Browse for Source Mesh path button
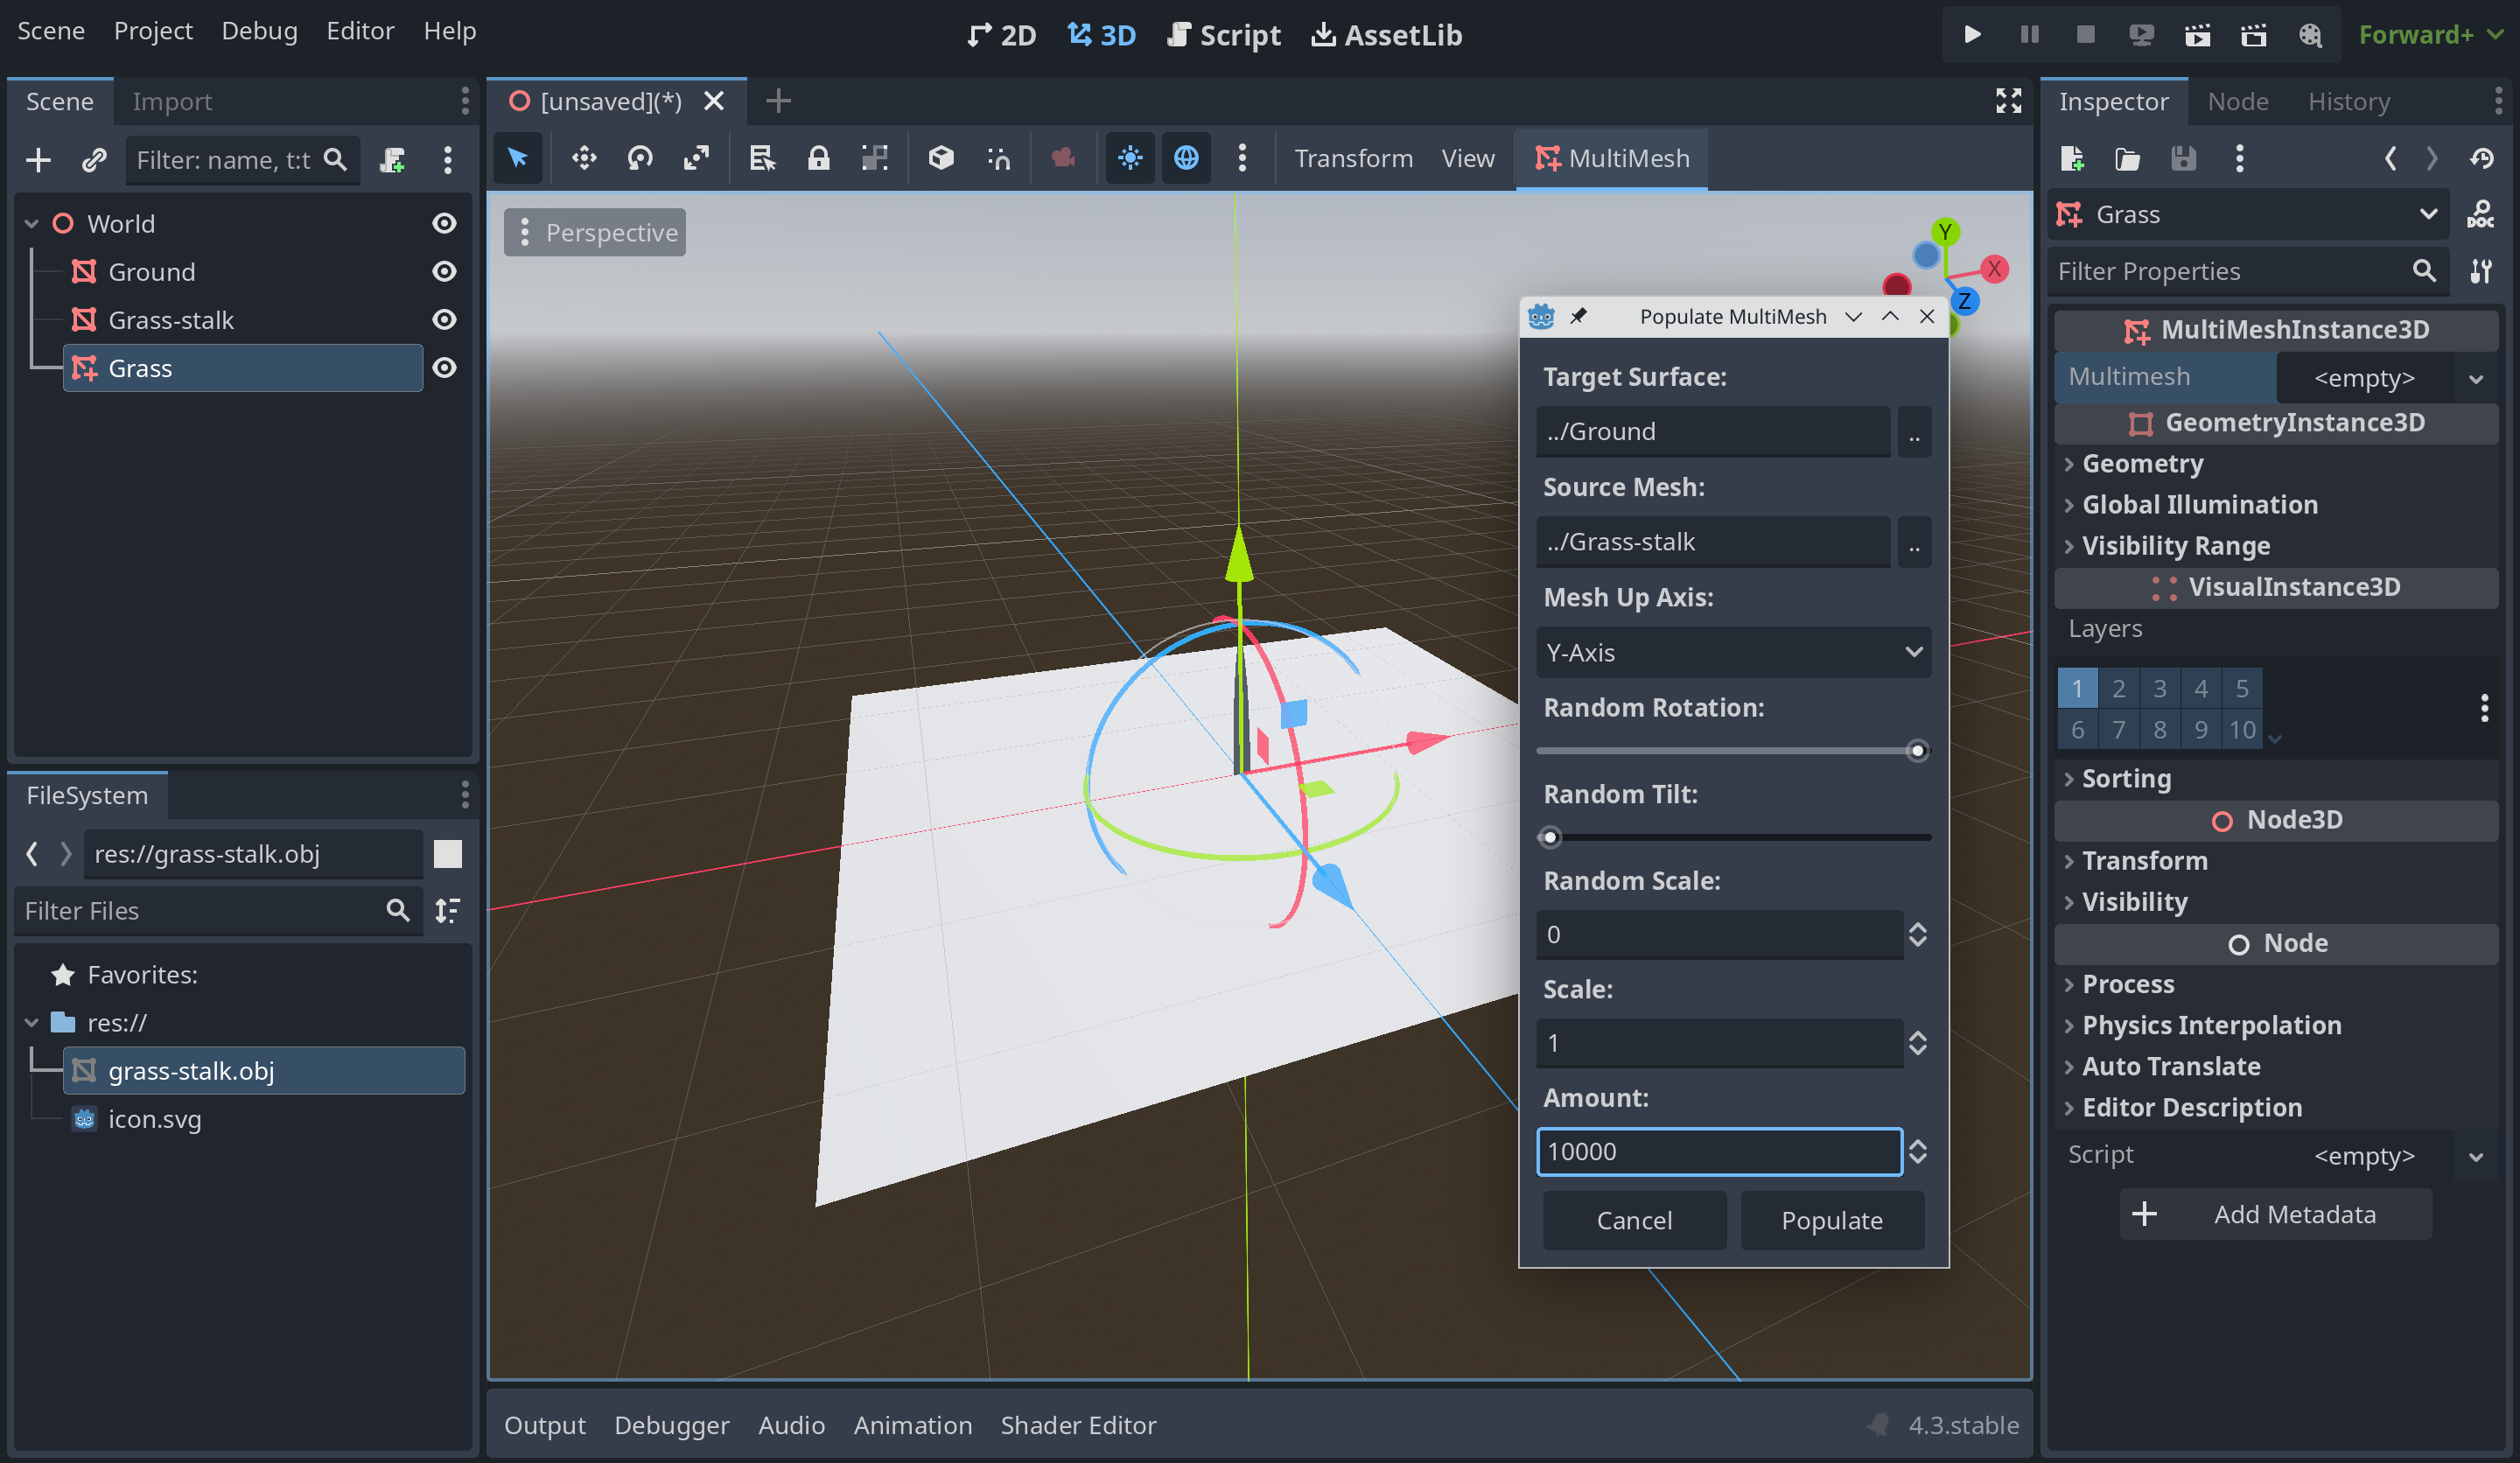This screenshot has height=1463, width=2520. click(1913, 542)
